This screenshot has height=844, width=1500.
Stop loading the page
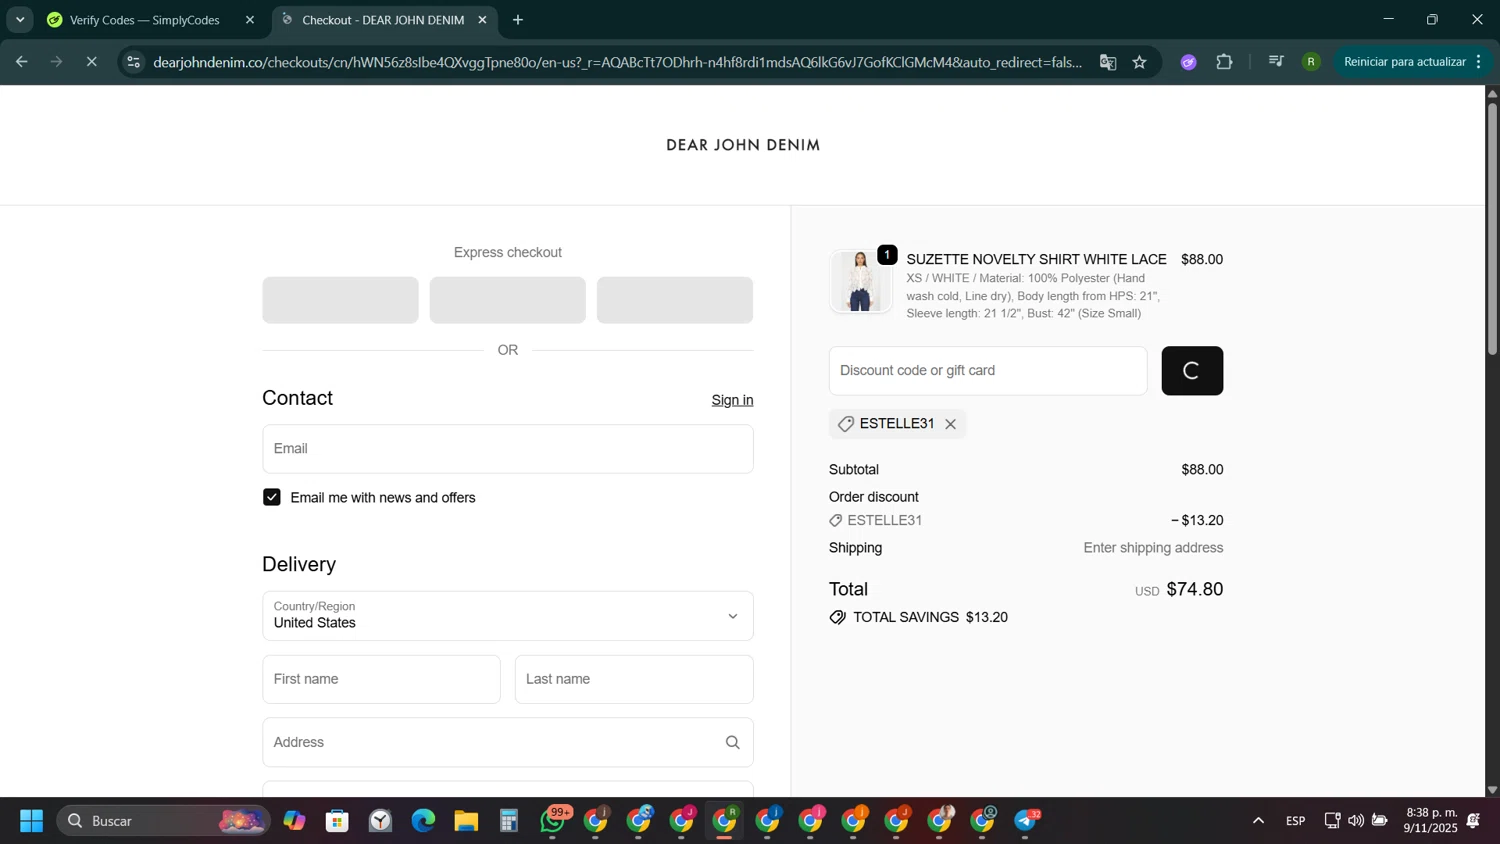coord(91,62)
